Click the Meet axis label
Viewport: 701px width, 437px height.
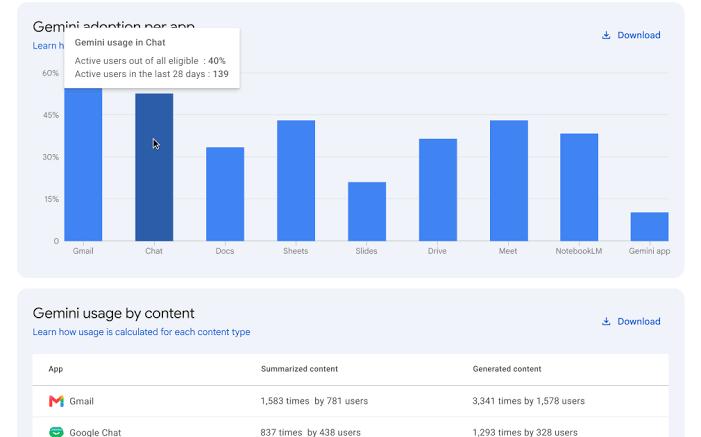508,251
